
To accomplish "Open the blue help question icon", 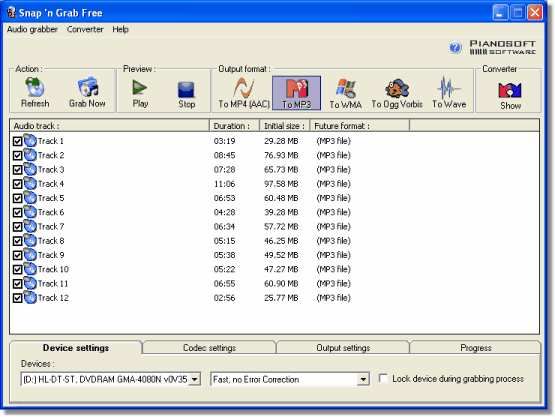I will pos(455,47).
